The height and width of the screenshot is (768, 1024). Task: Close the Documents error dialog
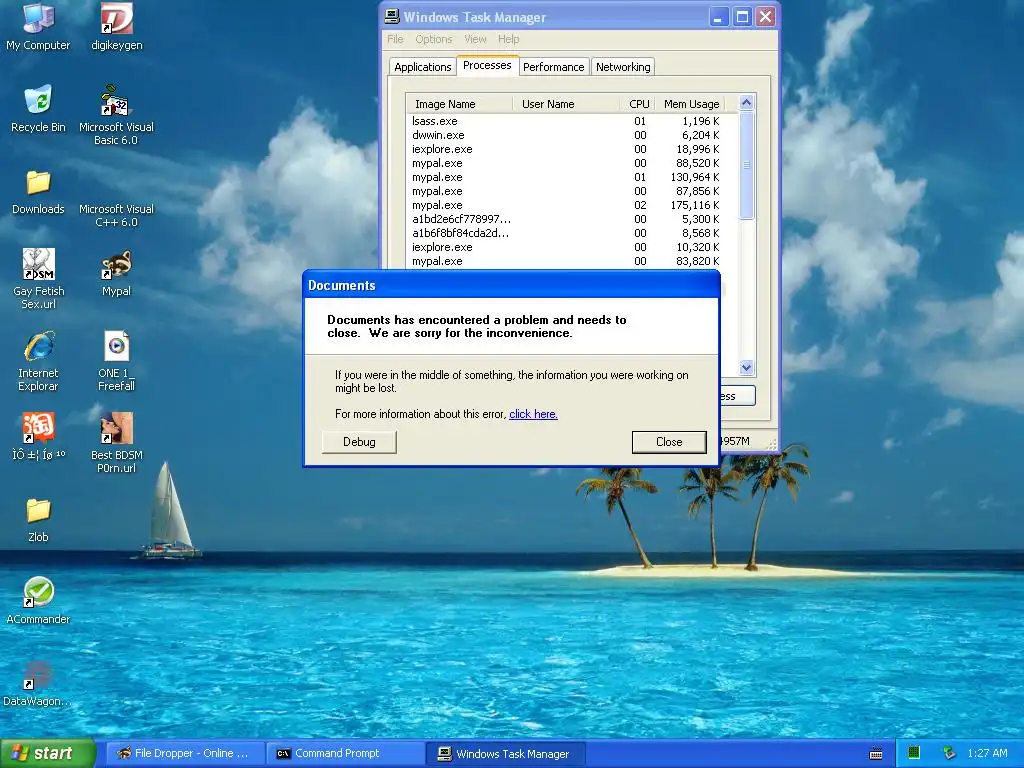point(669,442)
